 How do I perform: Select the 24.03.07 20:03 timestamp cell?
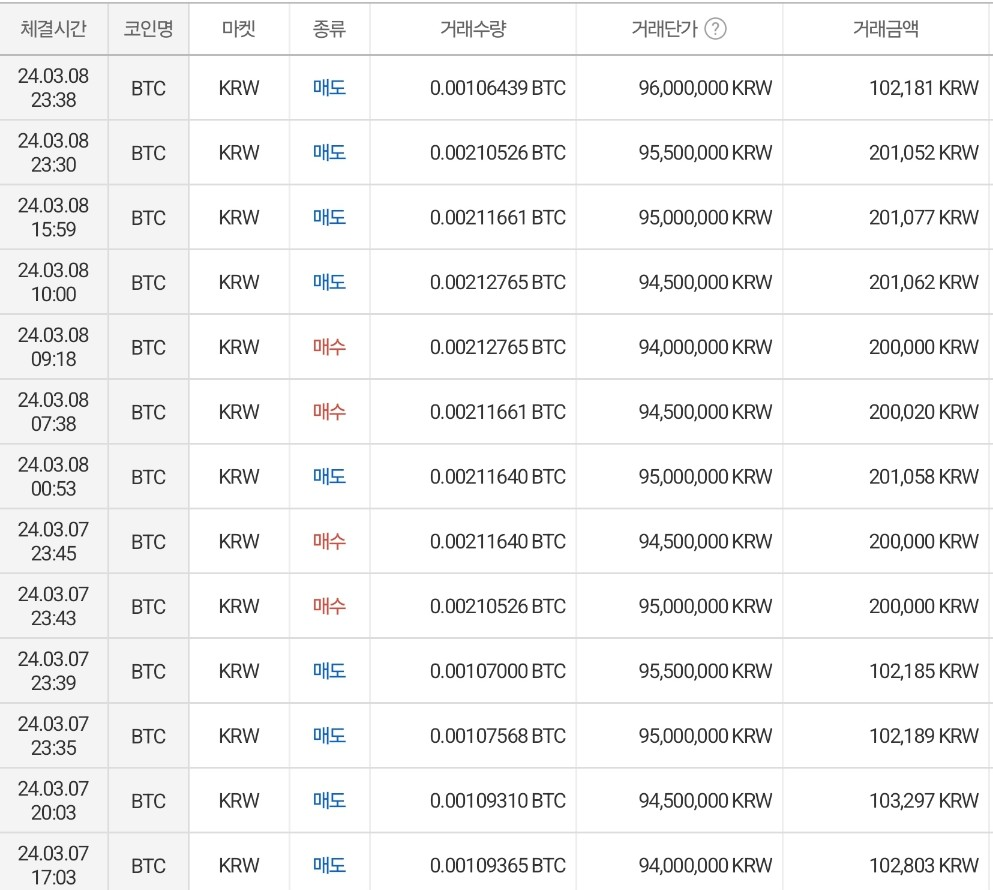(53, 801)
